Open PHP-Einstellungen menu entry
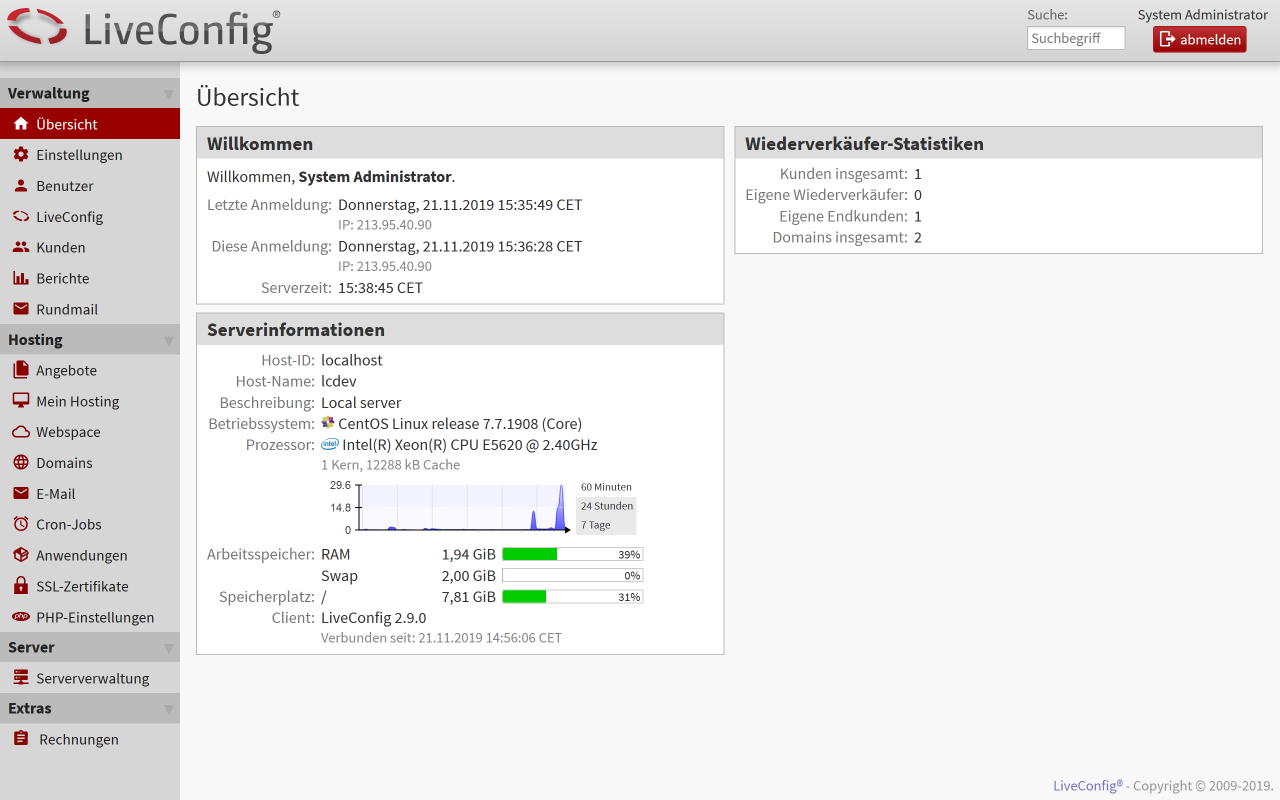 90,617
